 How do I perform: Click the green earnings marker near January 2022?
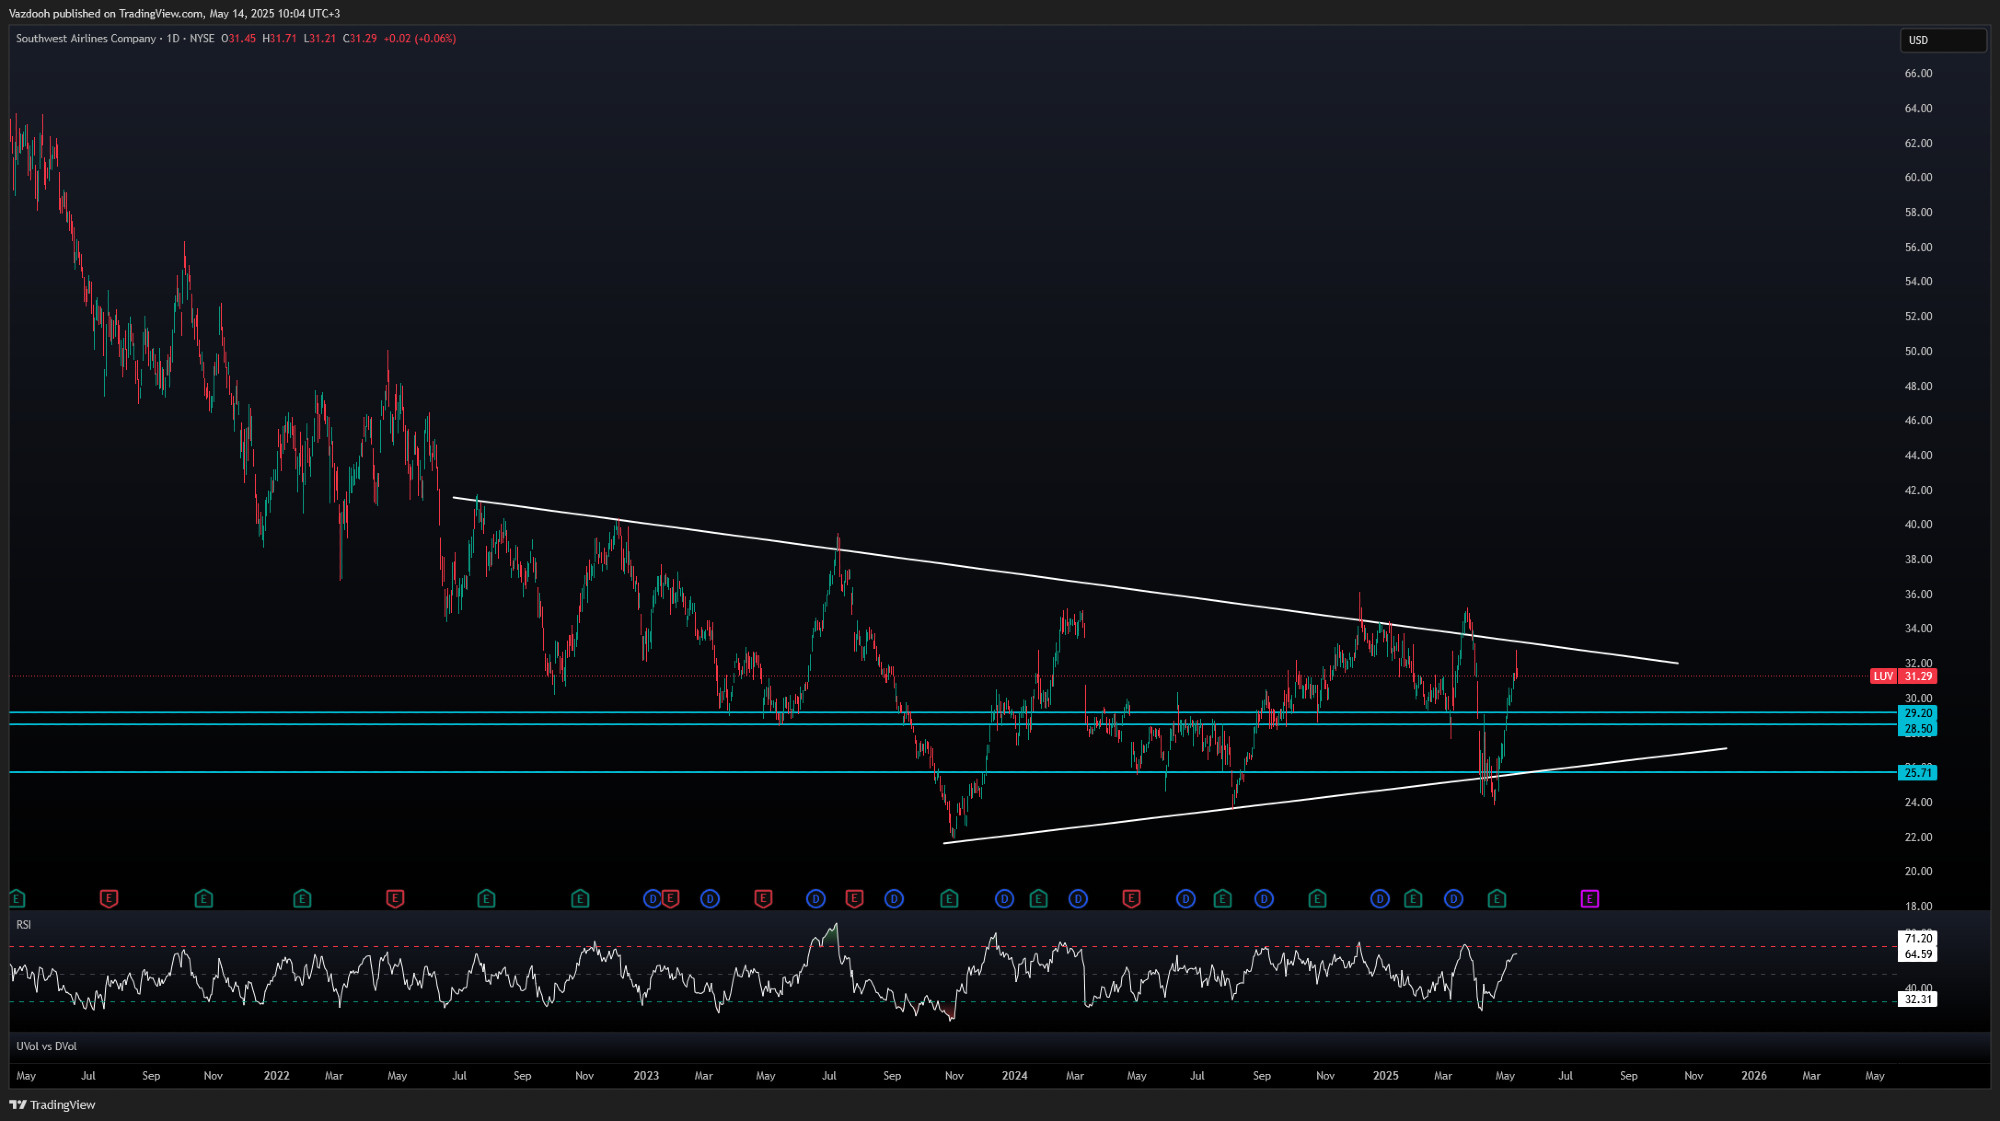(302, 899)
